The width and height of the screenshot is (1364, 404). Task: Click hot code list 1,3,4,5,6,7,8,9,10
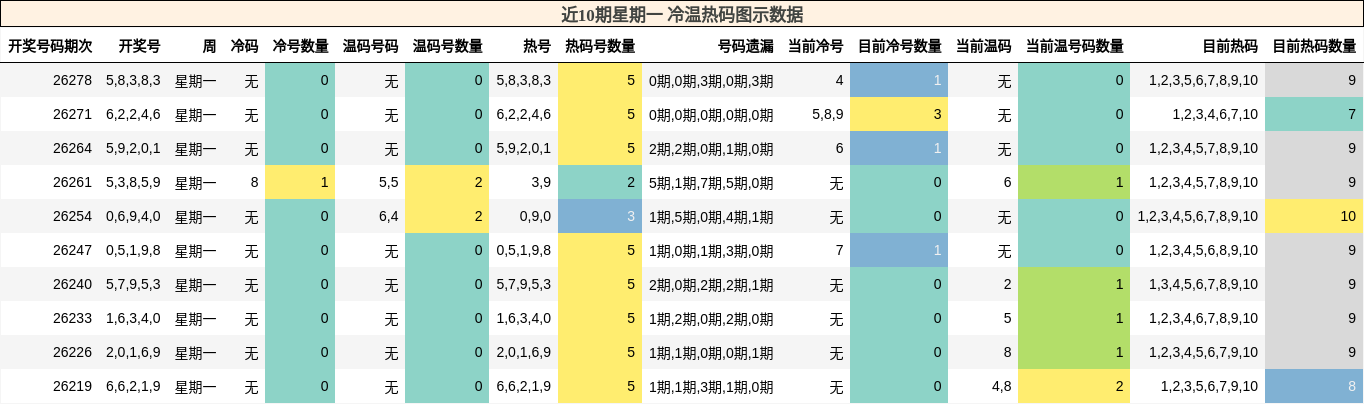click(1203, 284)
